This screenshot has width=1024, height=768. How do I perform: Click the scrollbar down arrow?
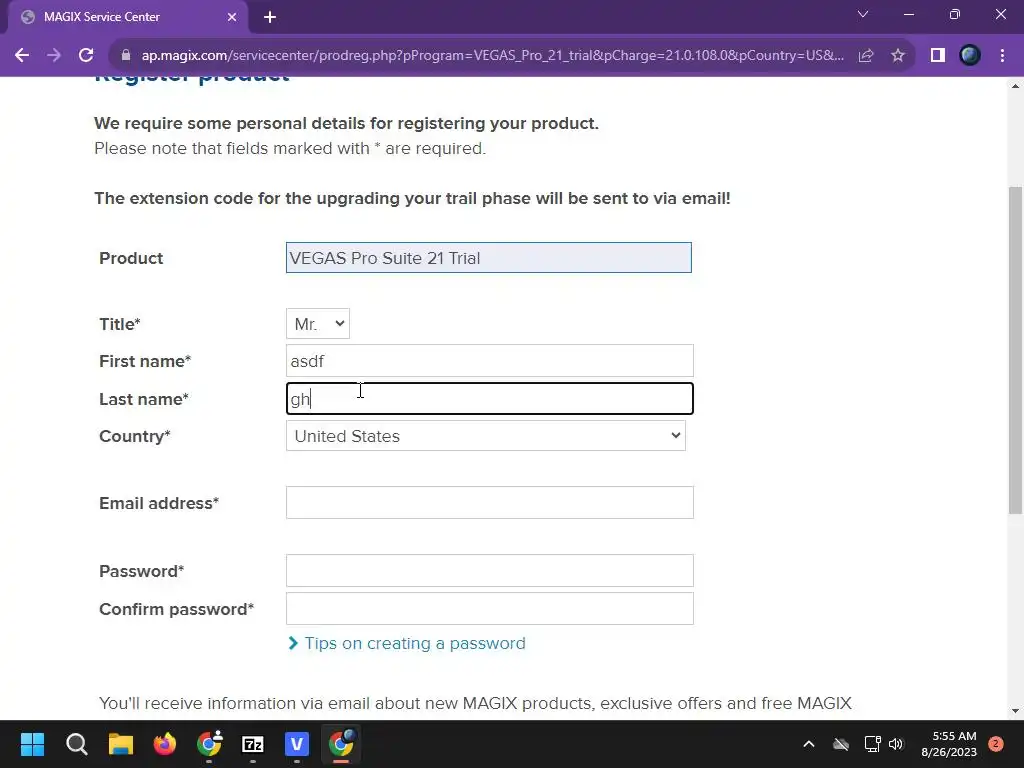pos(1016,711)
